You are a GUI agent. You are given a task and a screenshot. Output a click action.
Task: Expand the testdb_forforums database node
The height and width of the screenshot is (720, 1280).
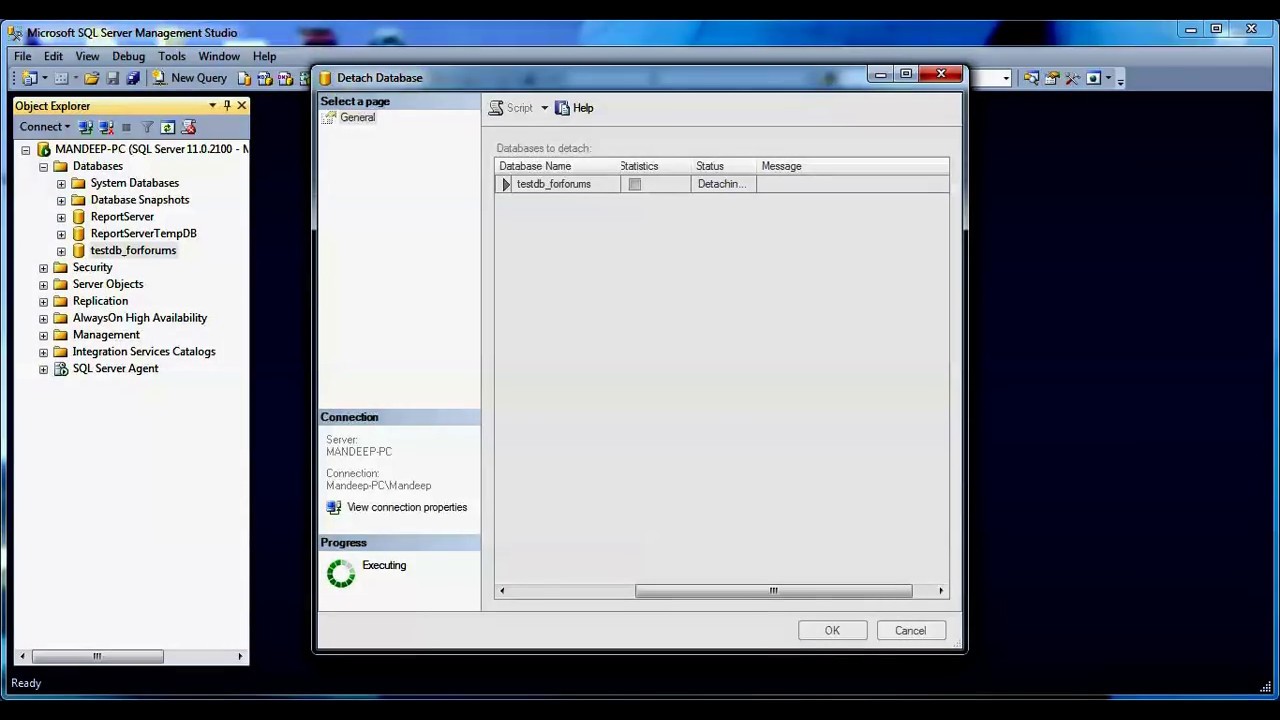click(x=61, y=251)
